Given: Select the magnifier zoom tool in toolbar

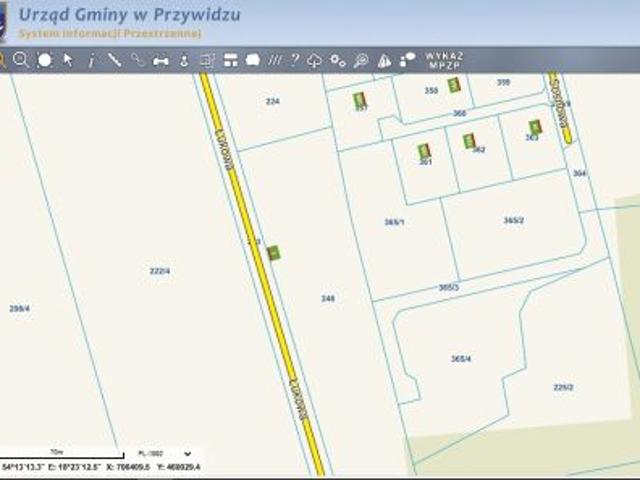Looking at the screenshot, I should [x=21, y=60].
